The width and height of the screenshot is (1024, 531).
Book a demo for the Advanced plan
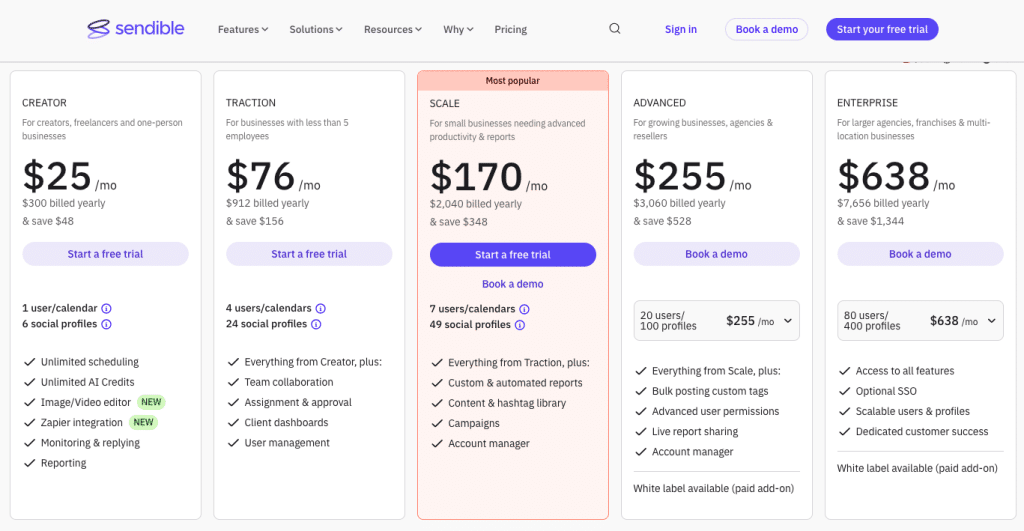coord(716,254)
